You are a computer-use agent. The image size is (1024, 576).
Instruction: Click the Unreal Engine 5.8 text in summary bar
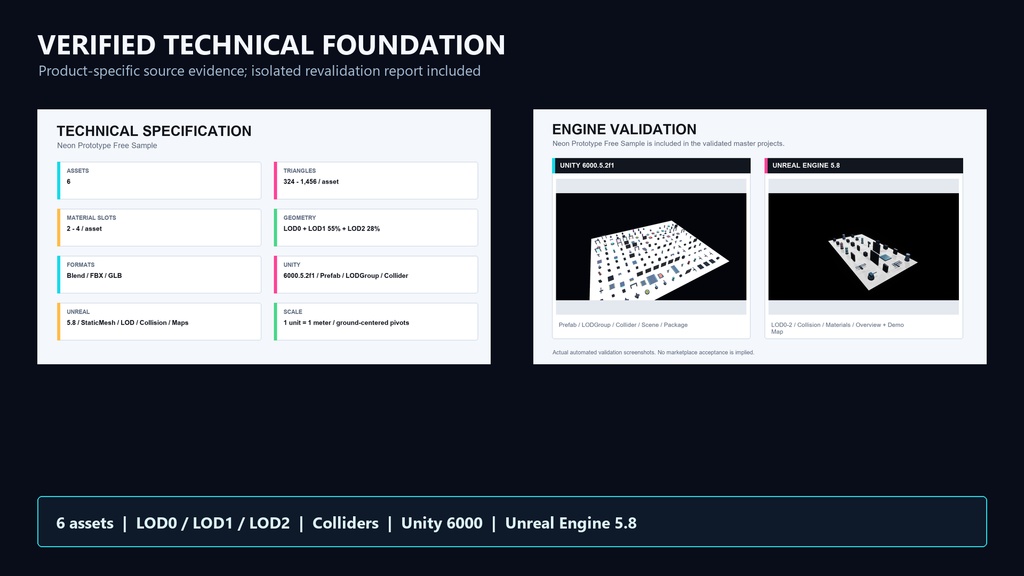(x=571, y=523)
